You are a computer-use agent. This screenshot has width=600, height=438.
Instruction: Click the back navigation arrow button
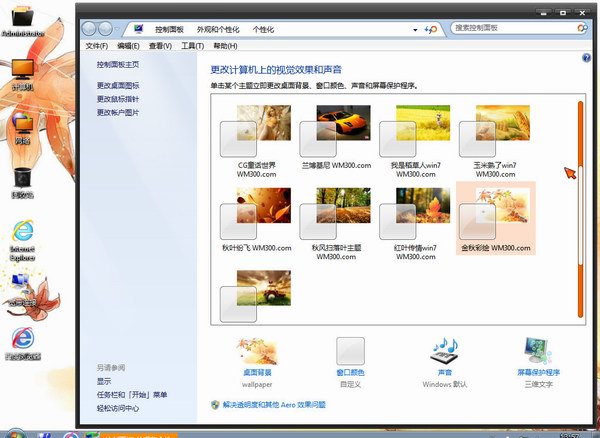click(90, 29)
